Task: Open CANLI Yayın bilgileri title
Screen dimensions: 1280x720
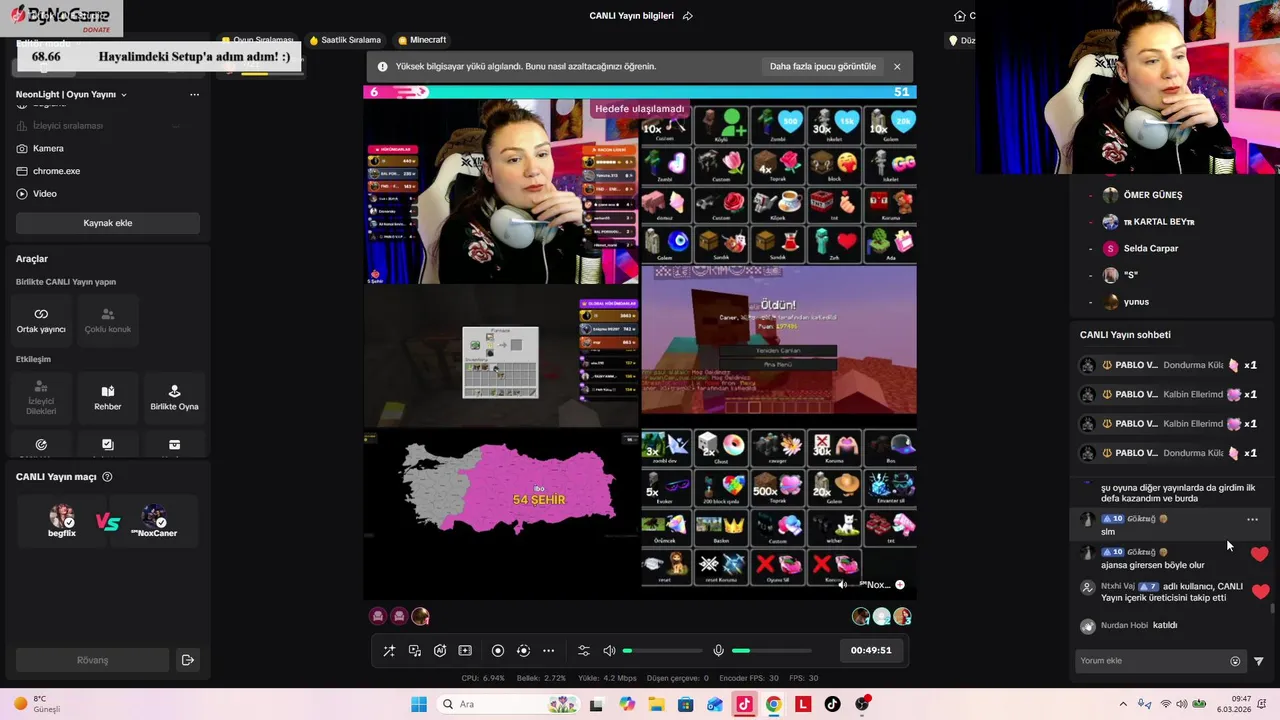Action: pyautogui.click(x=631, y=16)
